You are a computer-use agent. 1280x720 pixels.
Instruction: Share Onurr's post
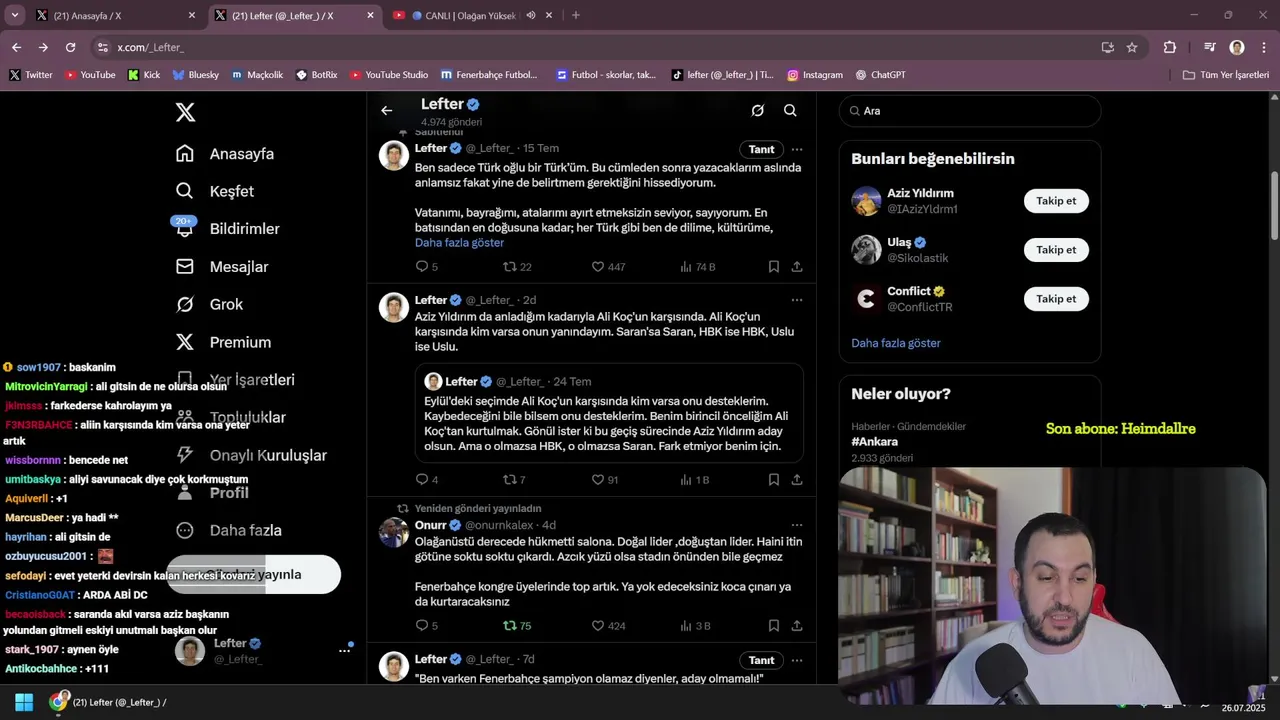(x=797, y=626)
